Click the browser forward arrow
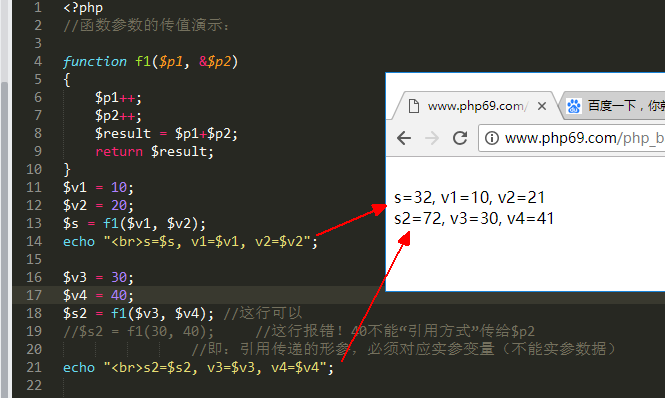This screenshot has width=665, height=398. tap(432, 138)
